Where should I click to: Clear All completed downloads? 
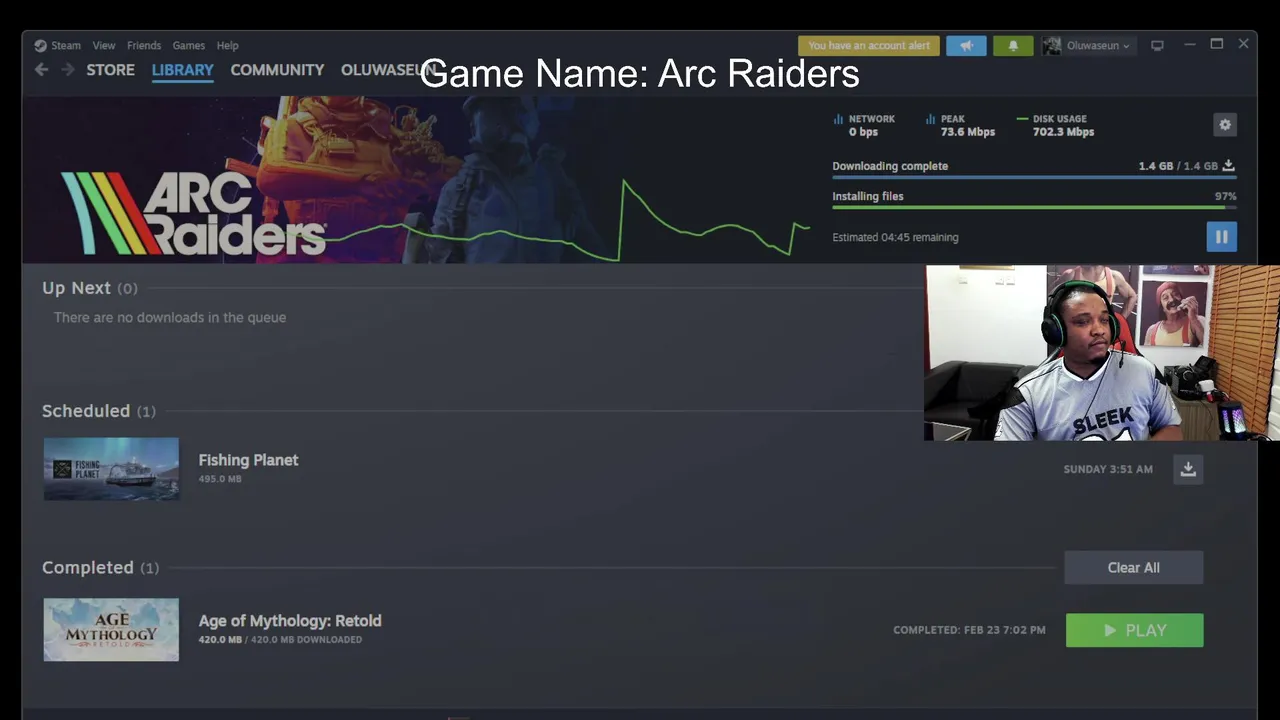pos(1134,567)
